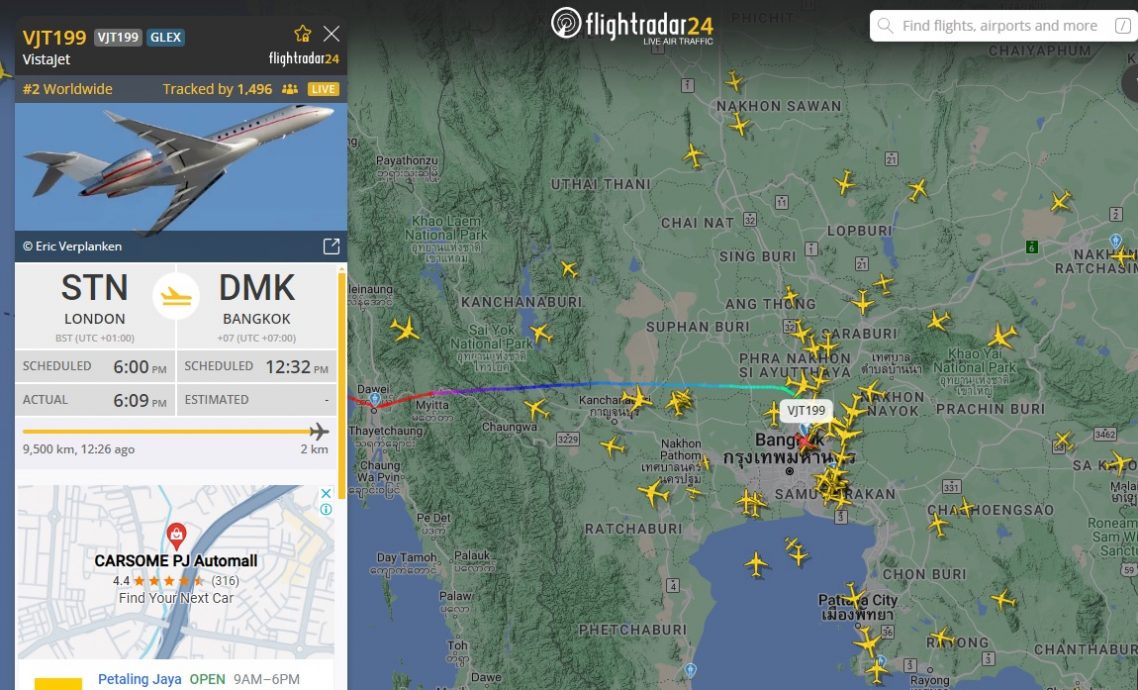
Task: Open the aircraft photo in external link
Action: [x=331, y=247]
